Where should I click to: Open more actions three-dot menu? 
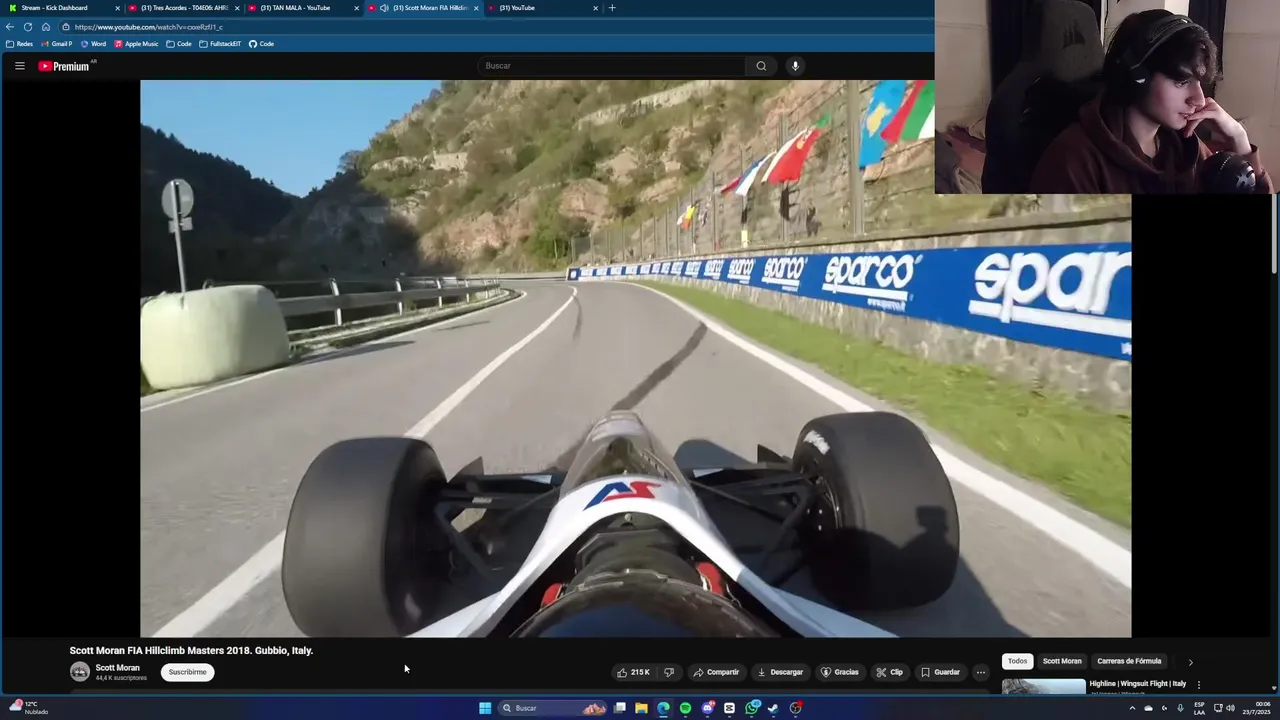click(981, 672)
